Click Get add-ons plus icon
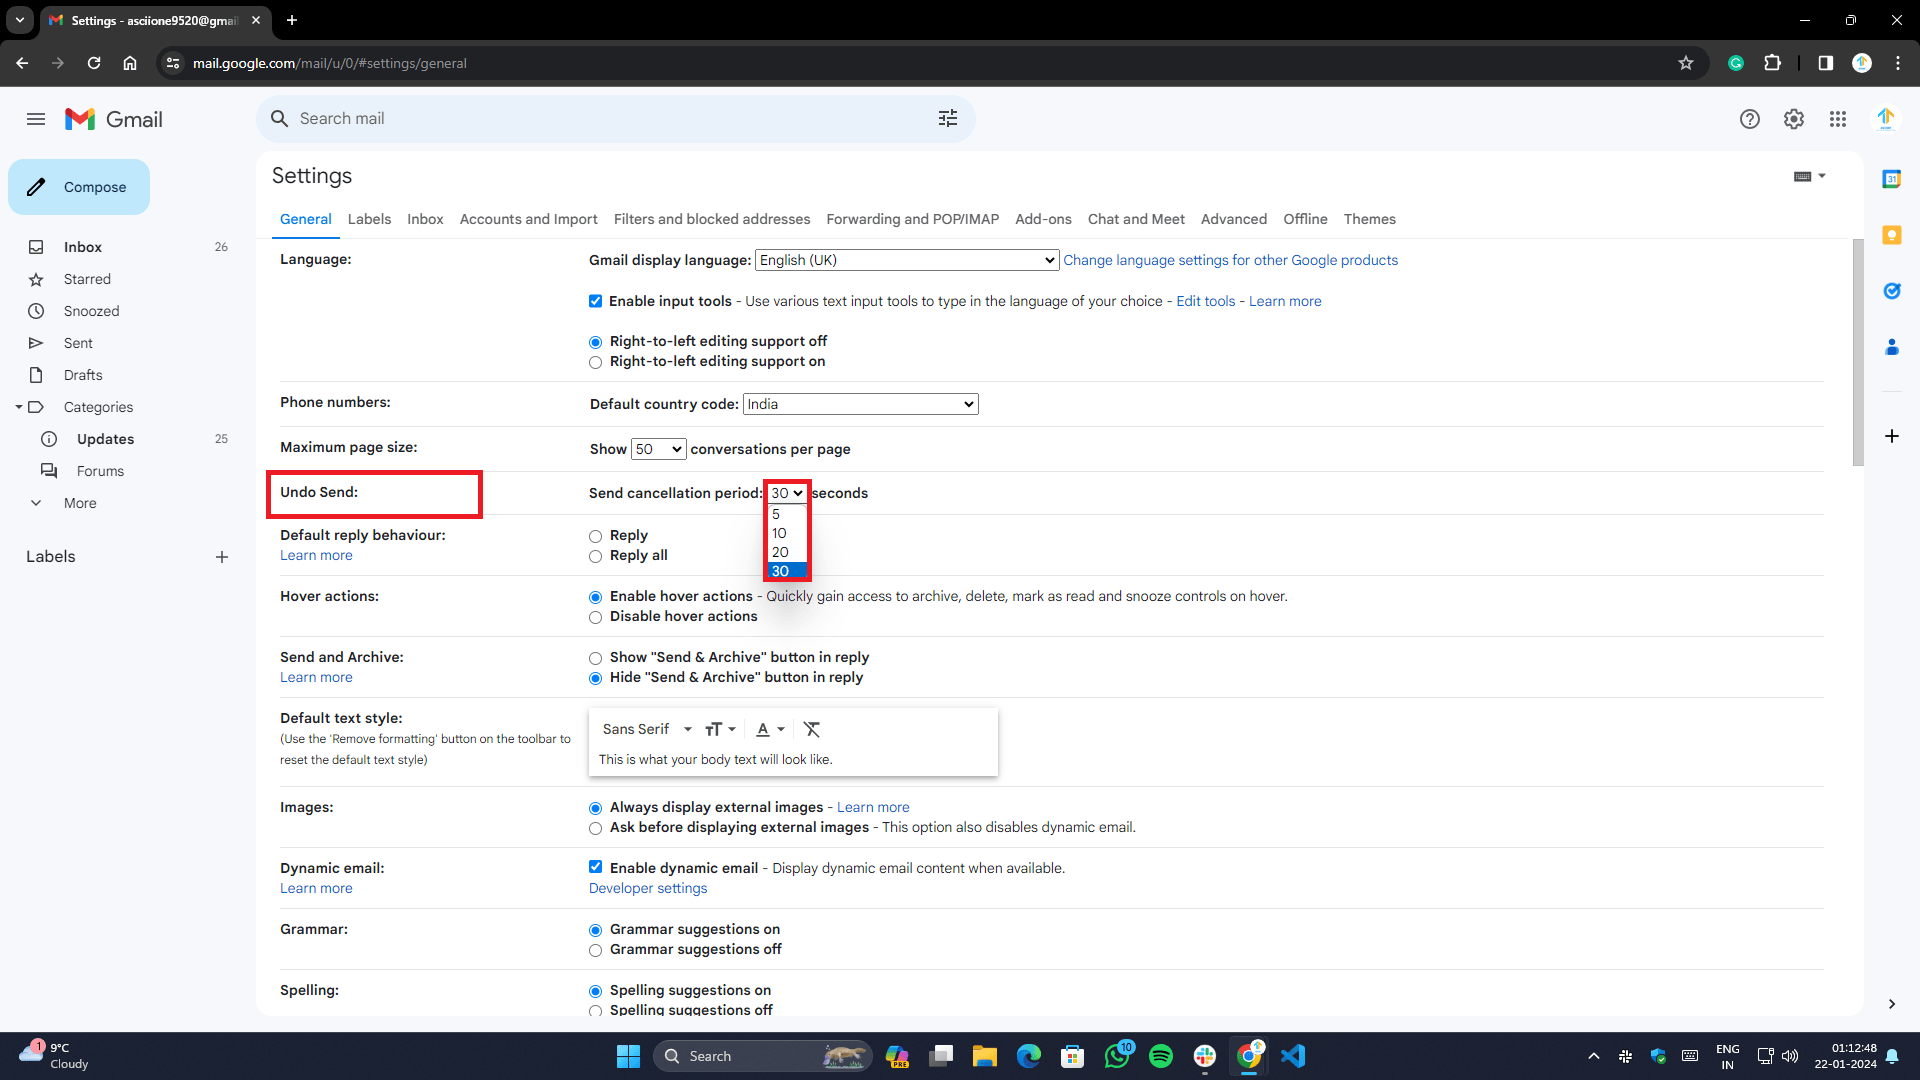This screenshot has height=1080, width=1920. [1891, 436]
